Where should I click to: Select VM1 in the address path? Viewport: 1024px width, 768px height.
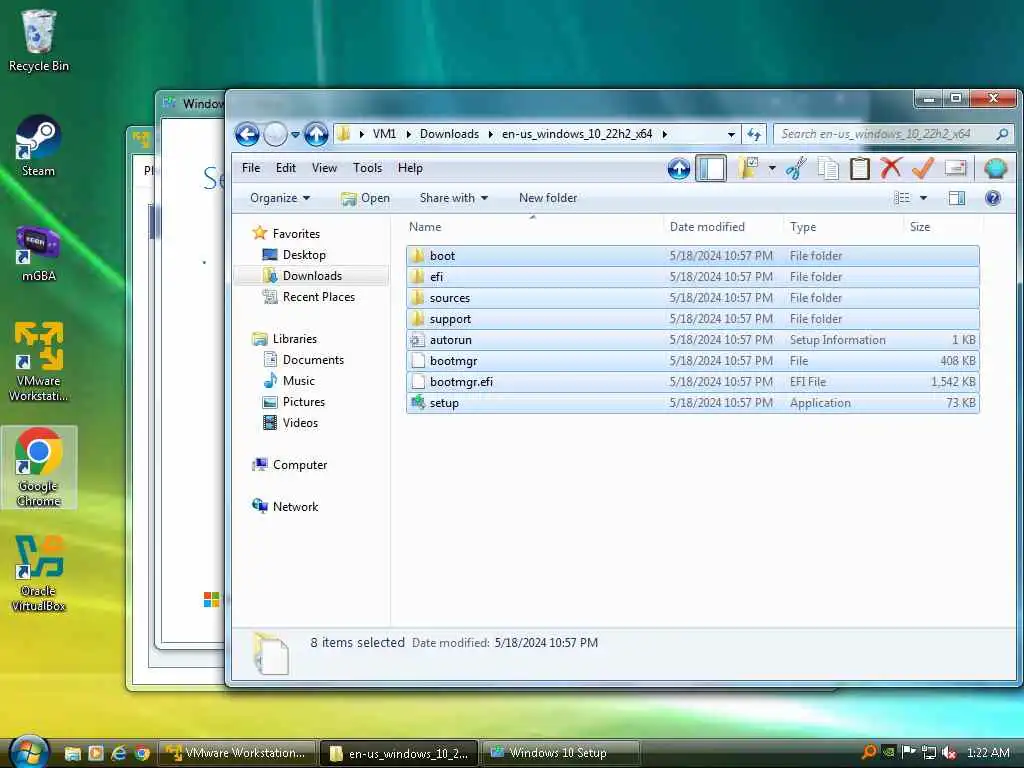[384, 134]
